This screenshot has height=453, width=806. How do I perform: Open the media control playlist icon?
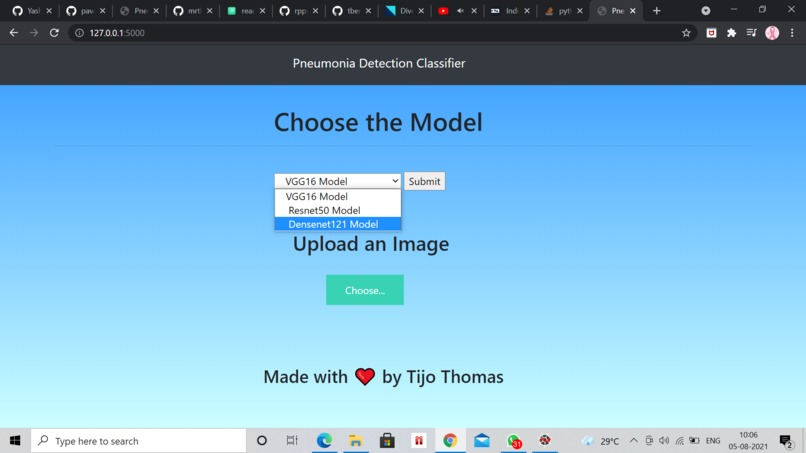tap(752, 33)
